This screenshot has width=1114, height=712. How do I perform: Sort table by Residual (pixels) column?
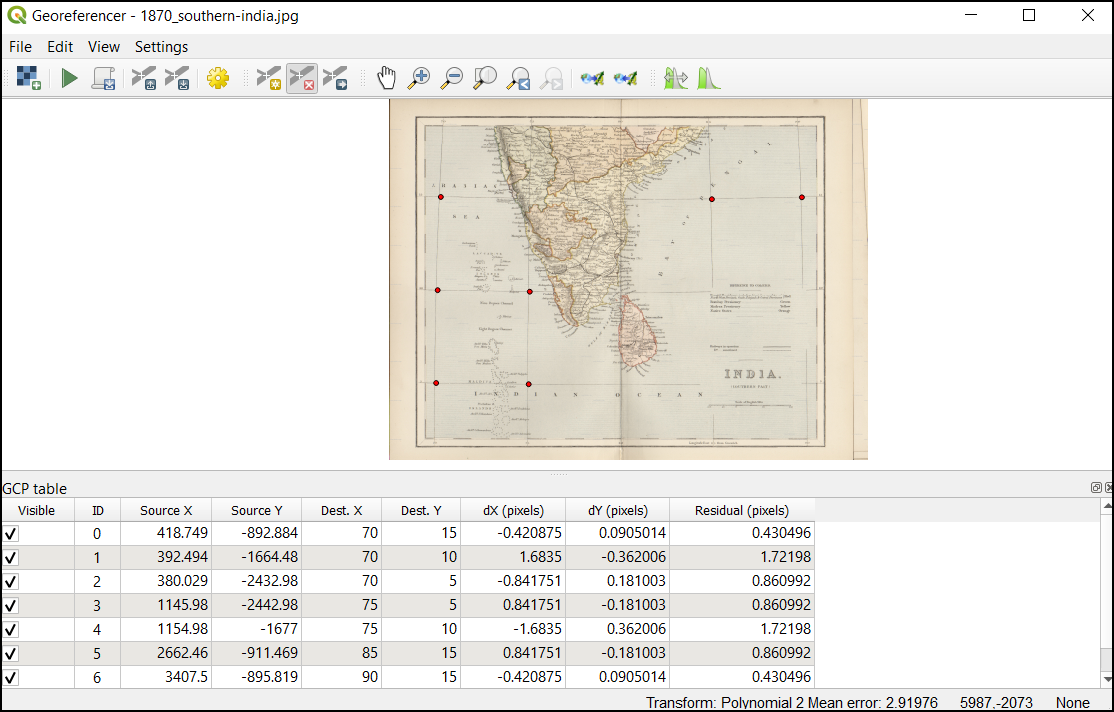point(741,510)
